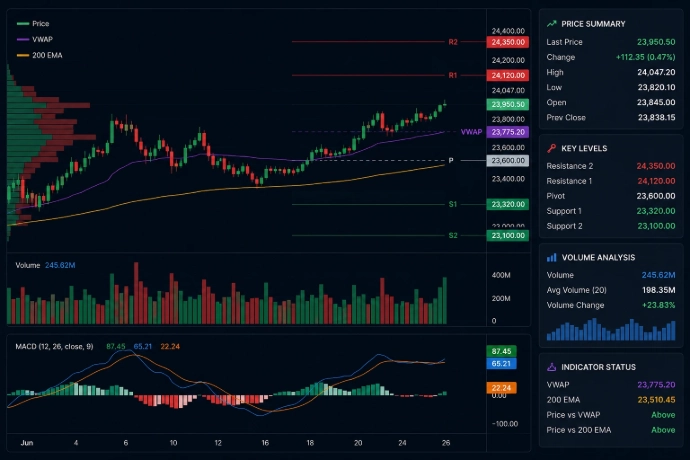Click the 200 EMA value 23,510.45

point(656,400)
